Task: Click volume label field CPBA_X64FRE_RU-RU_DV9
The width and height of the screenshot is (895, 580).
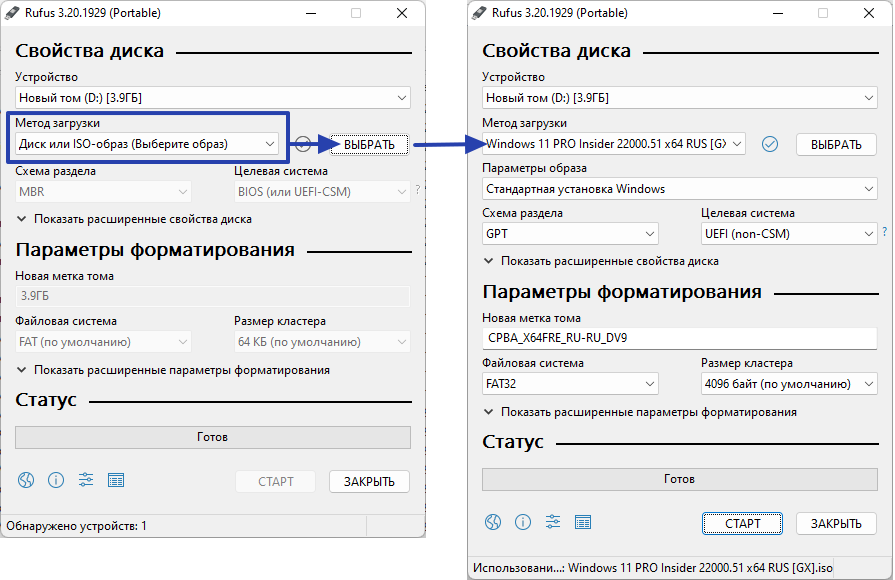Action: (x=680, y=338)
